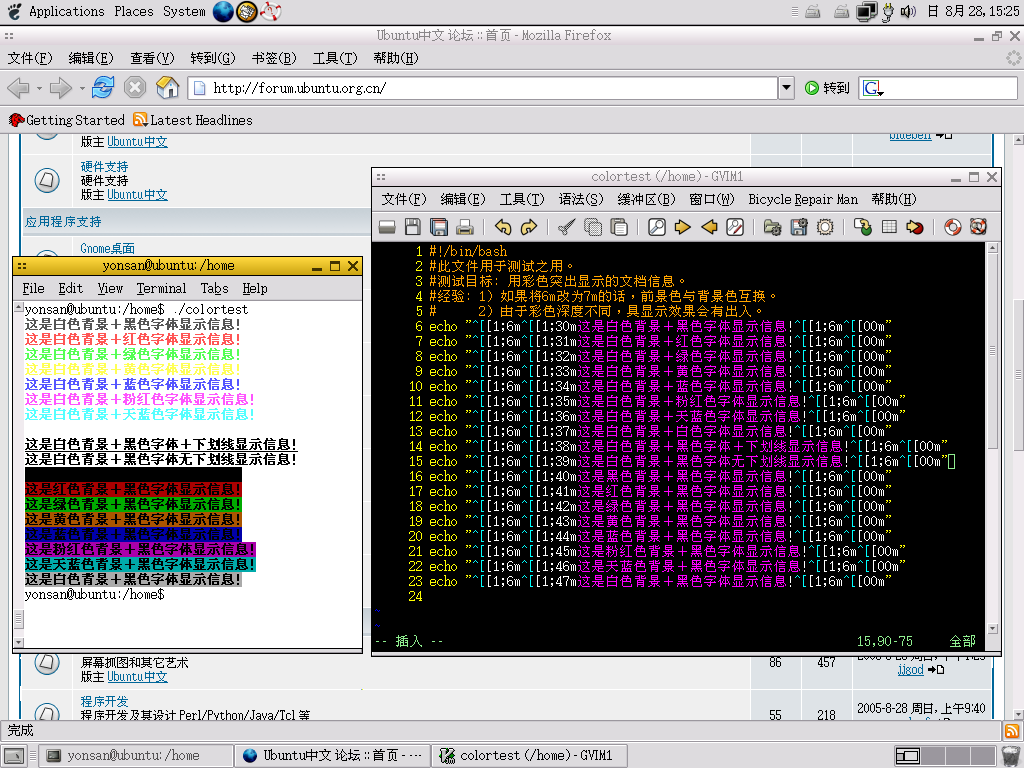
Task: Click GVIM vertical scrollbar down arrow
Action: pyautogui.click(x=993, y=629)
